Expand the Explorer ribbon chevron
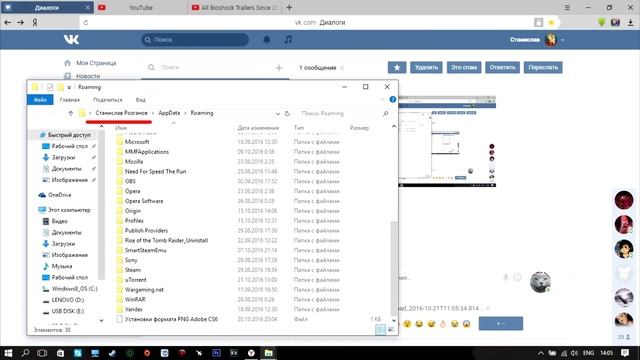Image resolution: width=640 pixels, height=360 pixels. click(x=382, y=100)
